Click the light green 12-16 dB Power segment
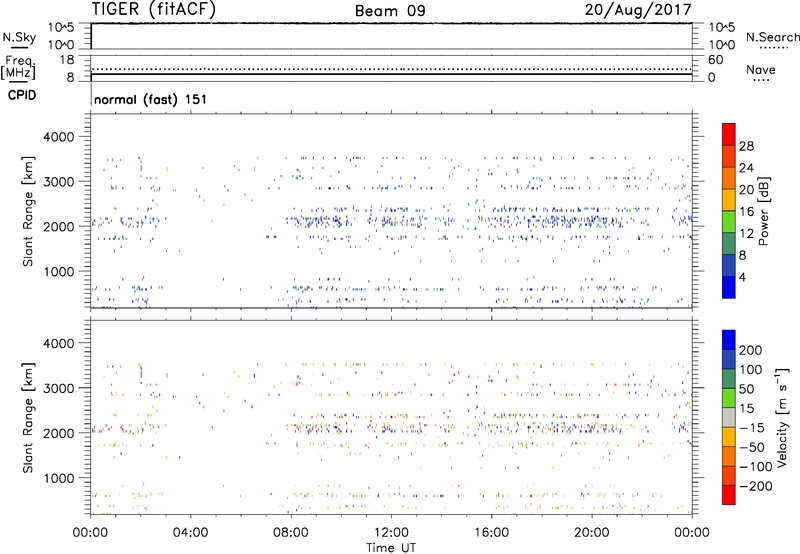This screenshot has width=800, height=554. click(x=729, y=221)
